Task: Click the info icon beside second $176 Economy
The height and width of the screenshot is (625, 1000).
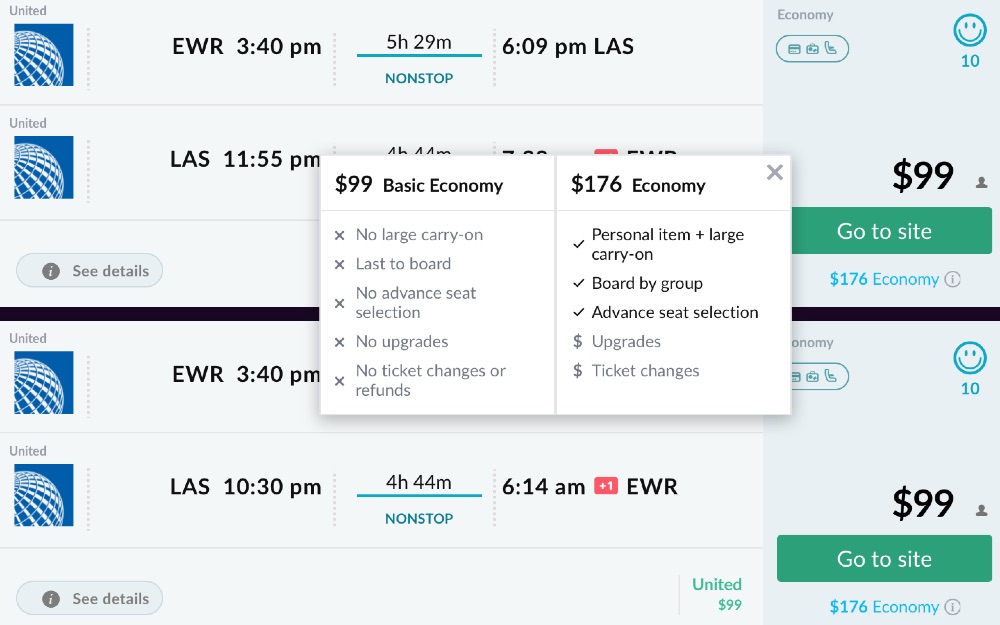Action: pos(953,607)
